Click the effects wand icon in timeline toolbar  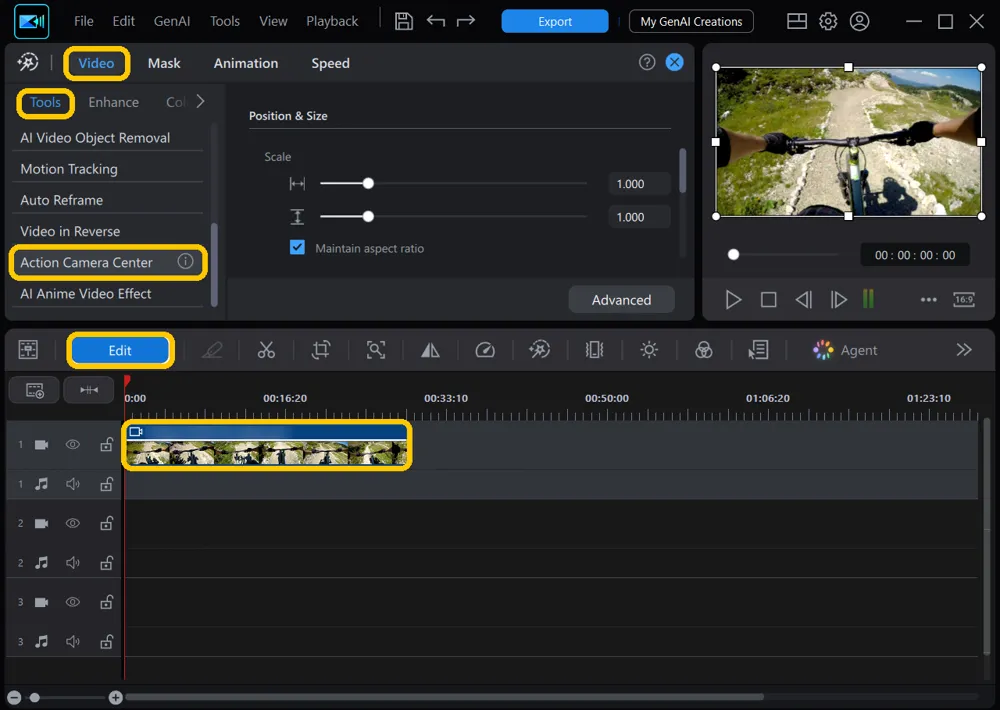point(540,350)
